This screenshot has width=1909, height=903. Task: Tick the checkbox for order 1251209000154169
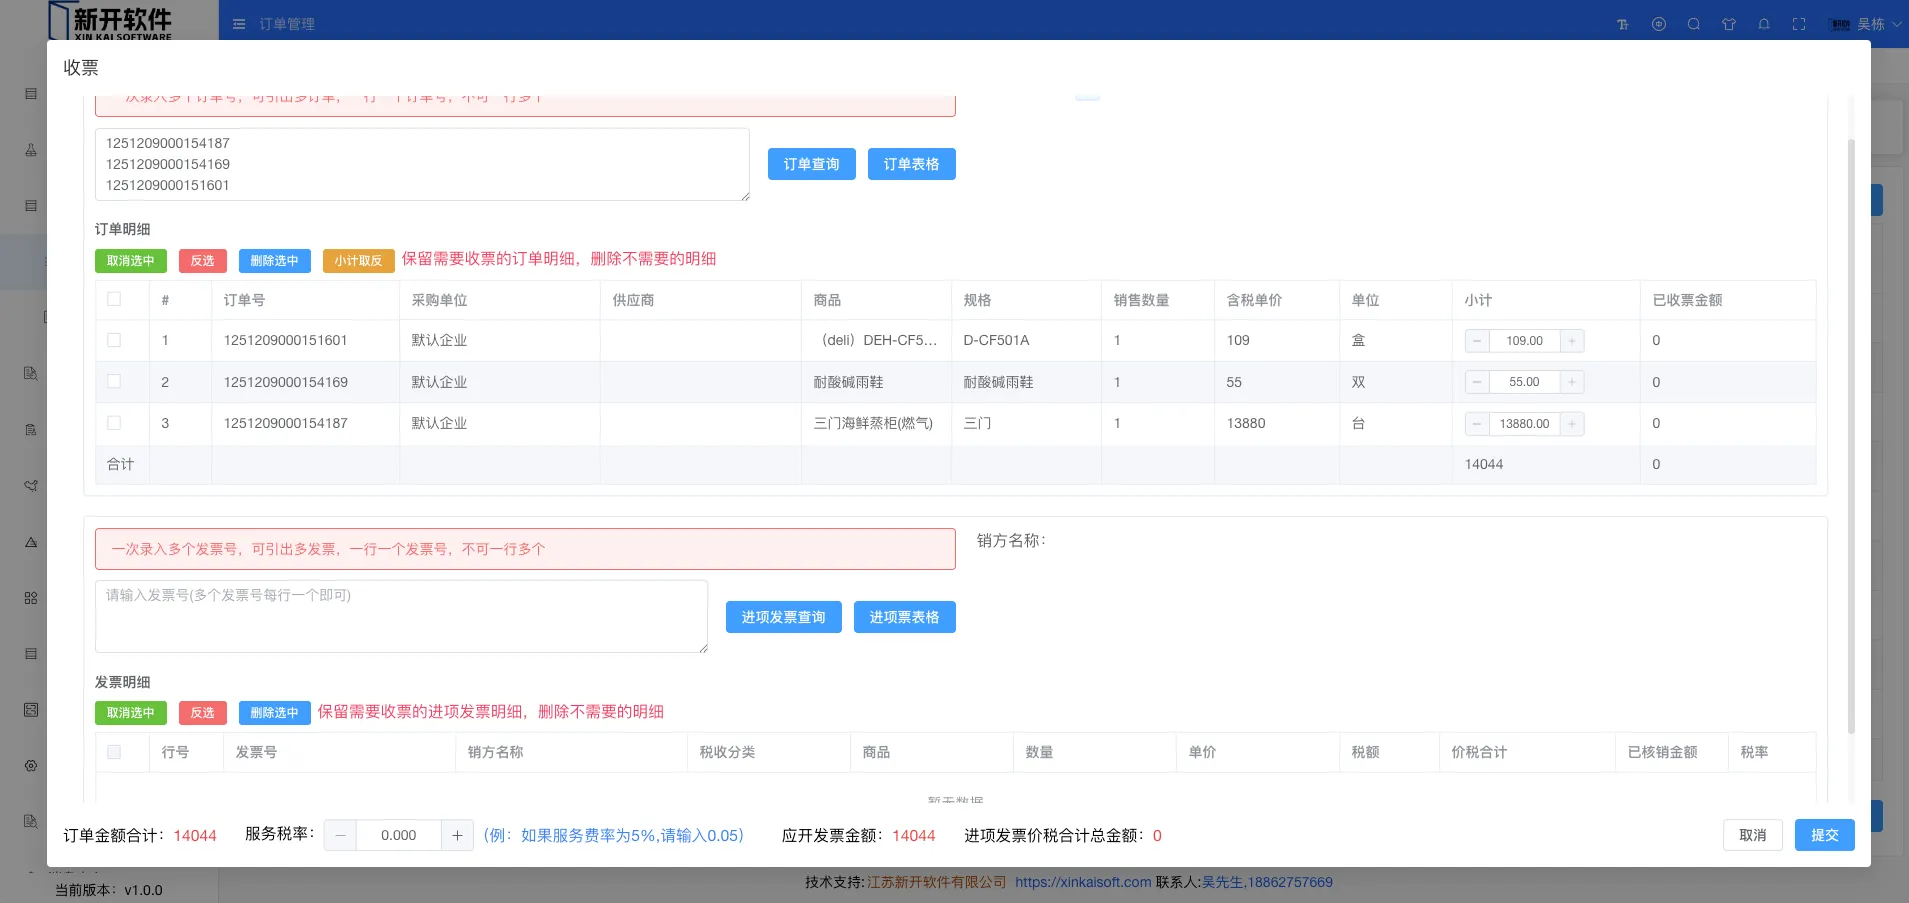pos(114,381)
